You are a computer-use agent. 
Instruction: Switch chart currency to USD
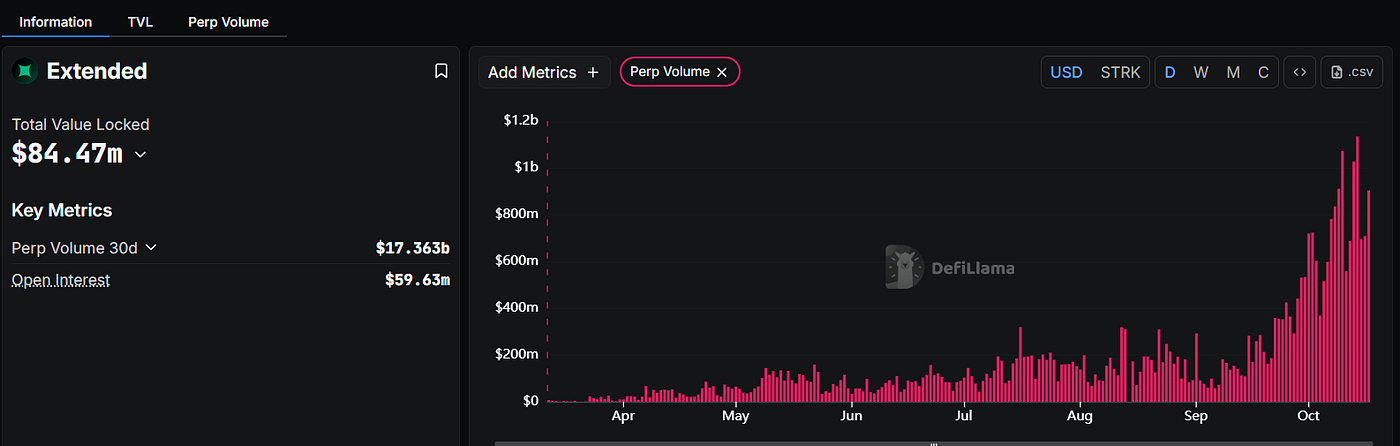[x=1066, y=72]
